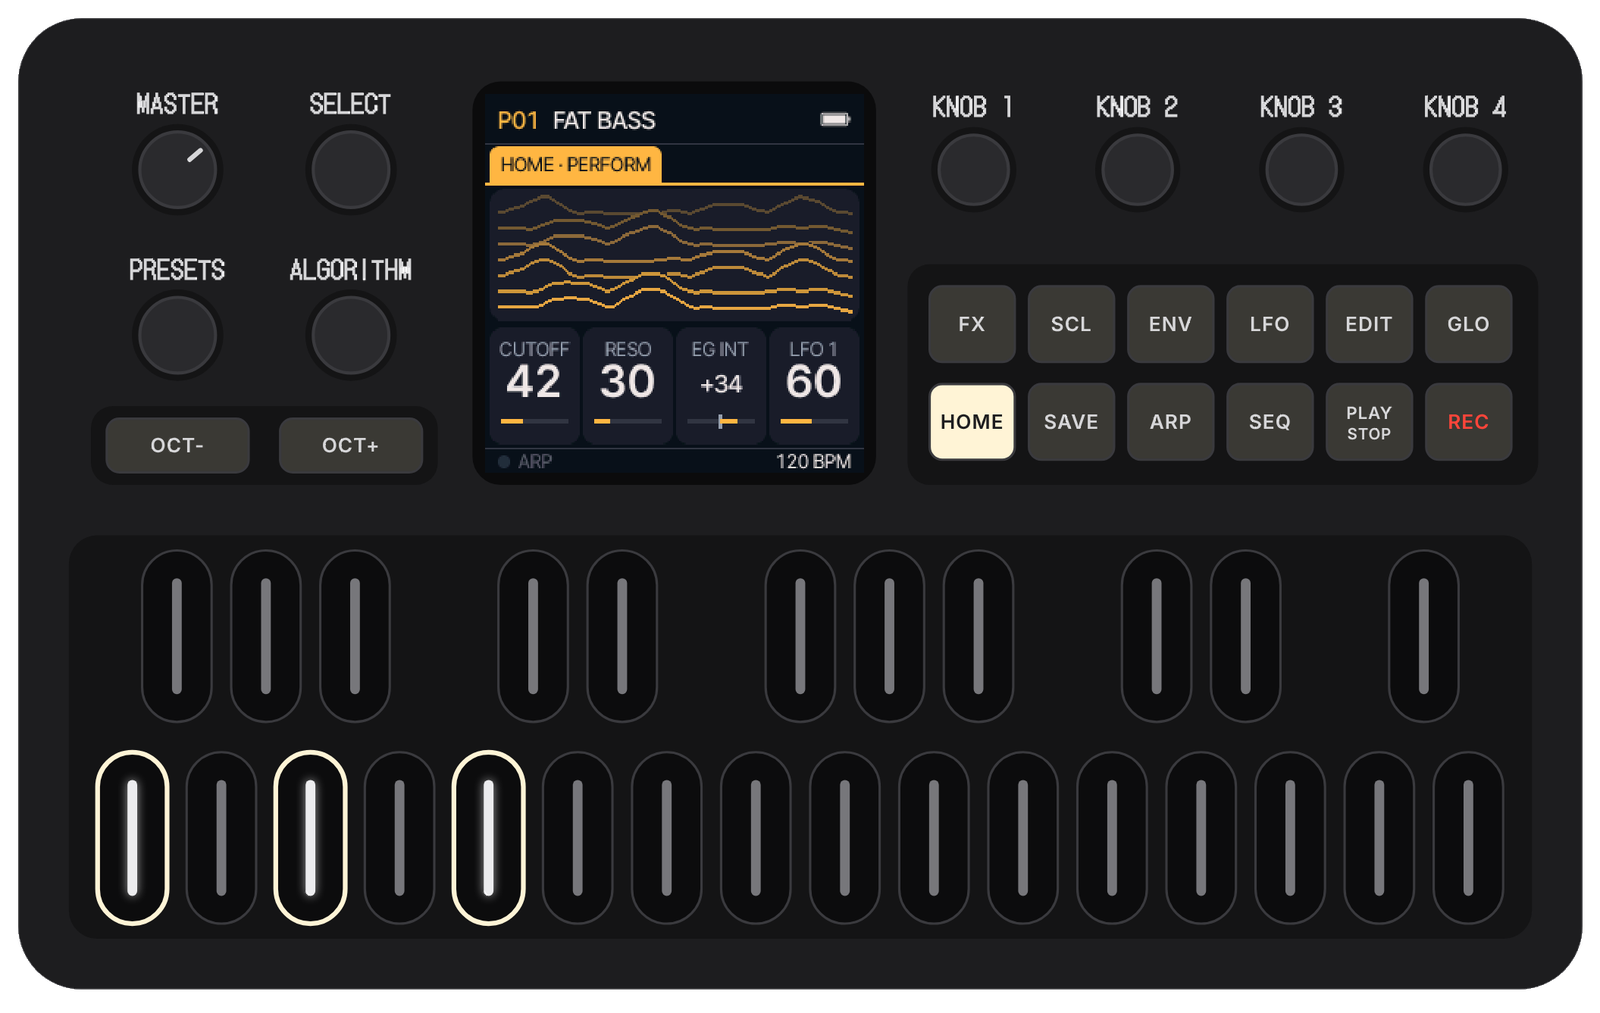Click the EG INT value +34 on the display
This screenshot has width=1600, height=1013.
(x=720, y=385)
